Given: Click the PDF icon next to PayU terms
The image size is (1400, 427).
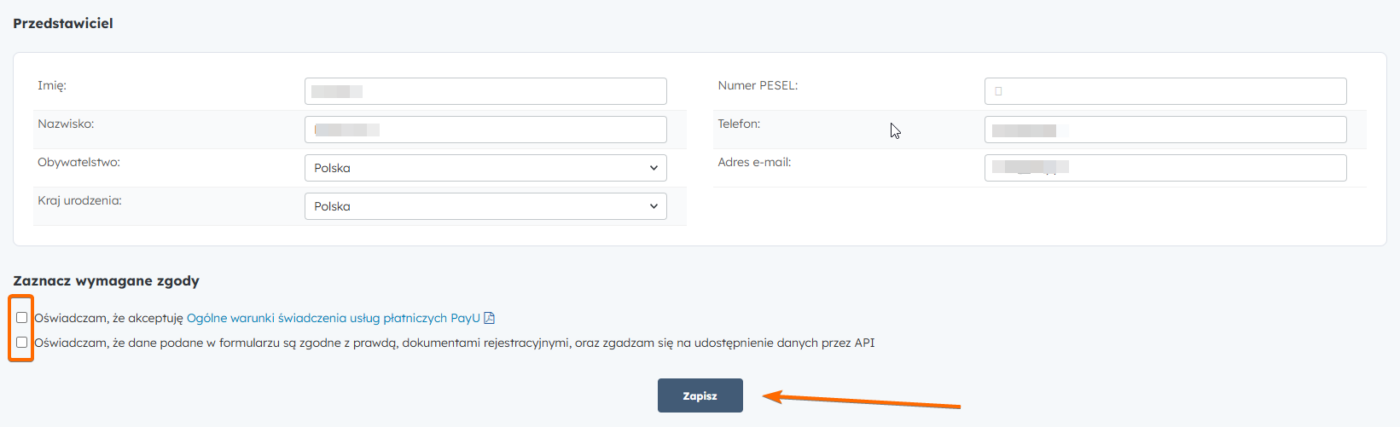Looking at the screenshot, I should (490, 318).
